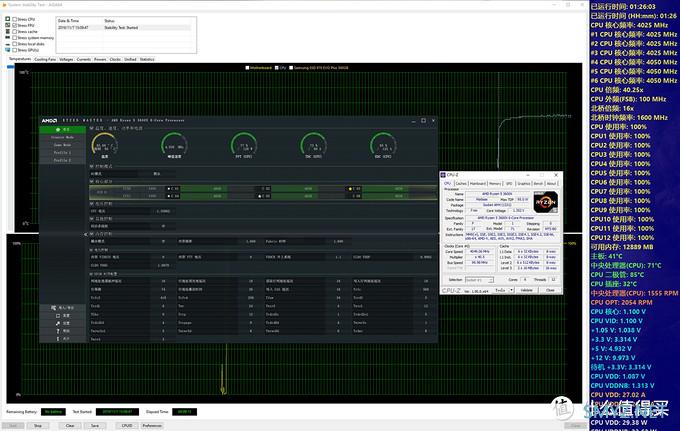Click the Bench tab in CPU-Z

click(538, 183)
